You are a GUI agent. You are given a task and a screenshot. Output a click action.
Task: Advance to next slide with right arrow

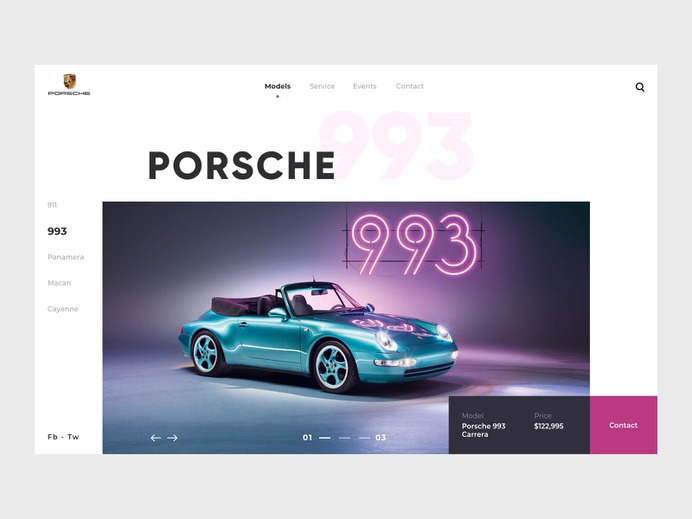pyautogui.click(x=173, y=438)
